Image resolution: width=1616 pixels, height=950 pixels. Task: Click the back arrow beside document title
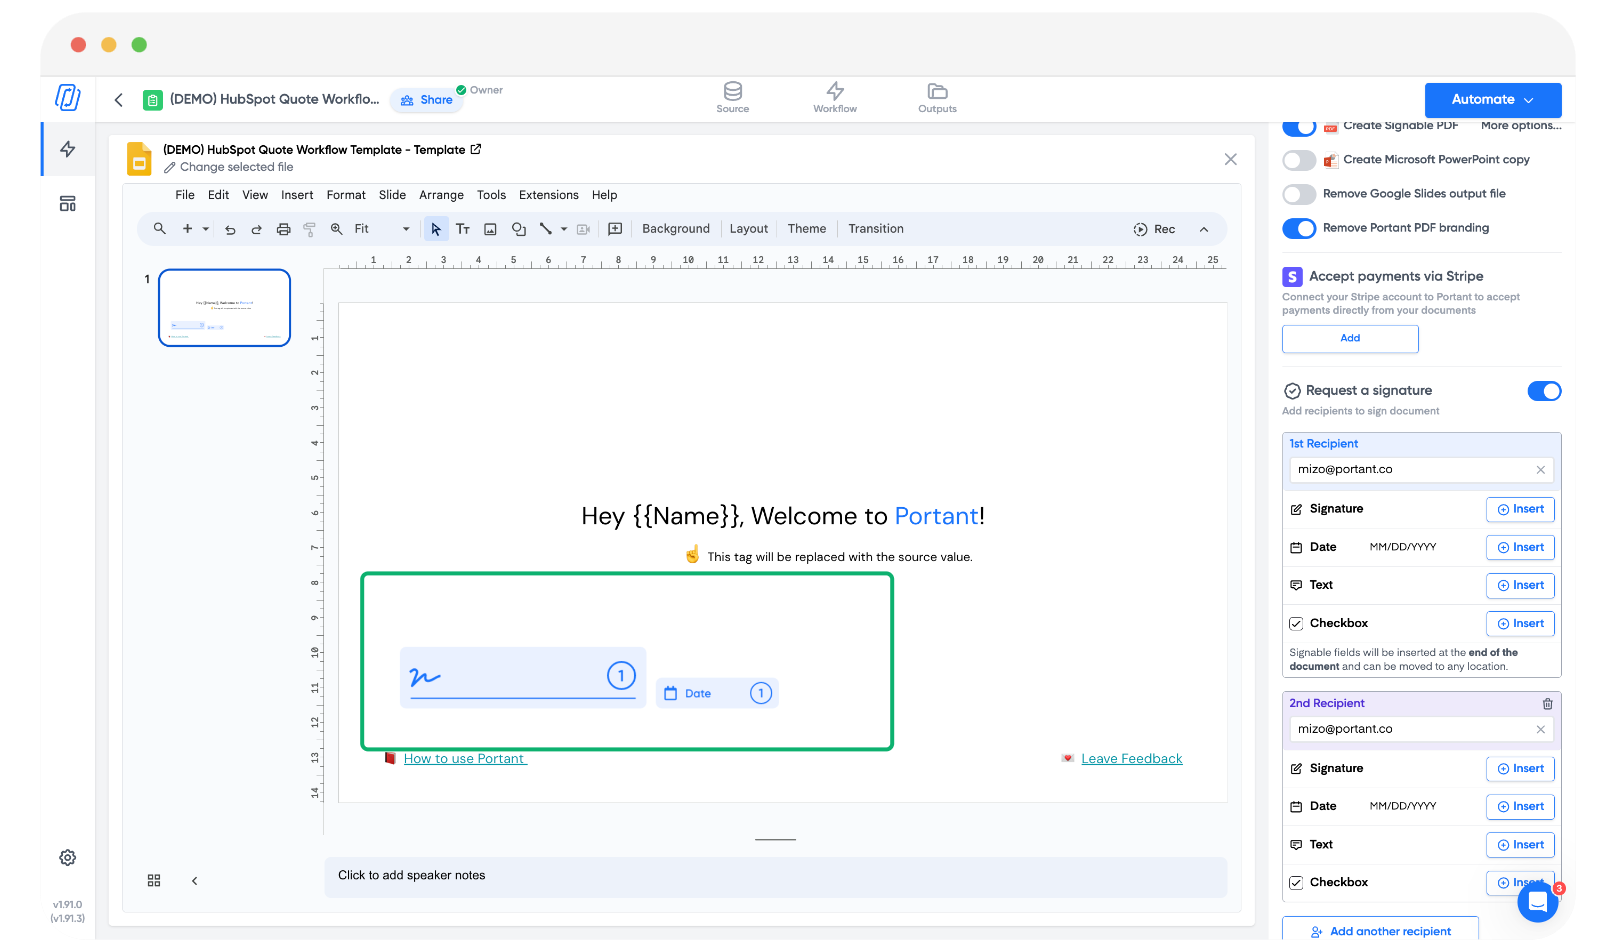pyautogui.click(x=119, y=99)
